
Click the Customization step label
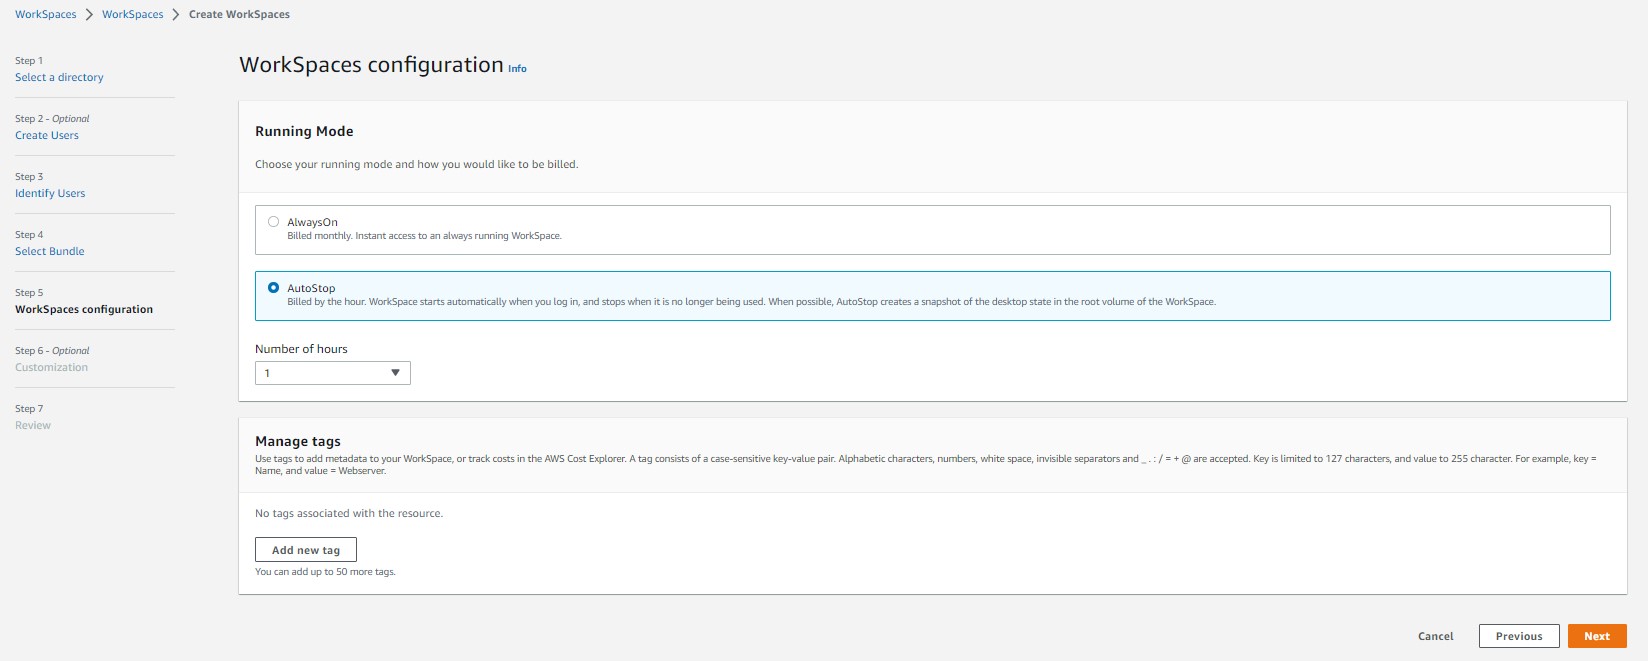52,367
